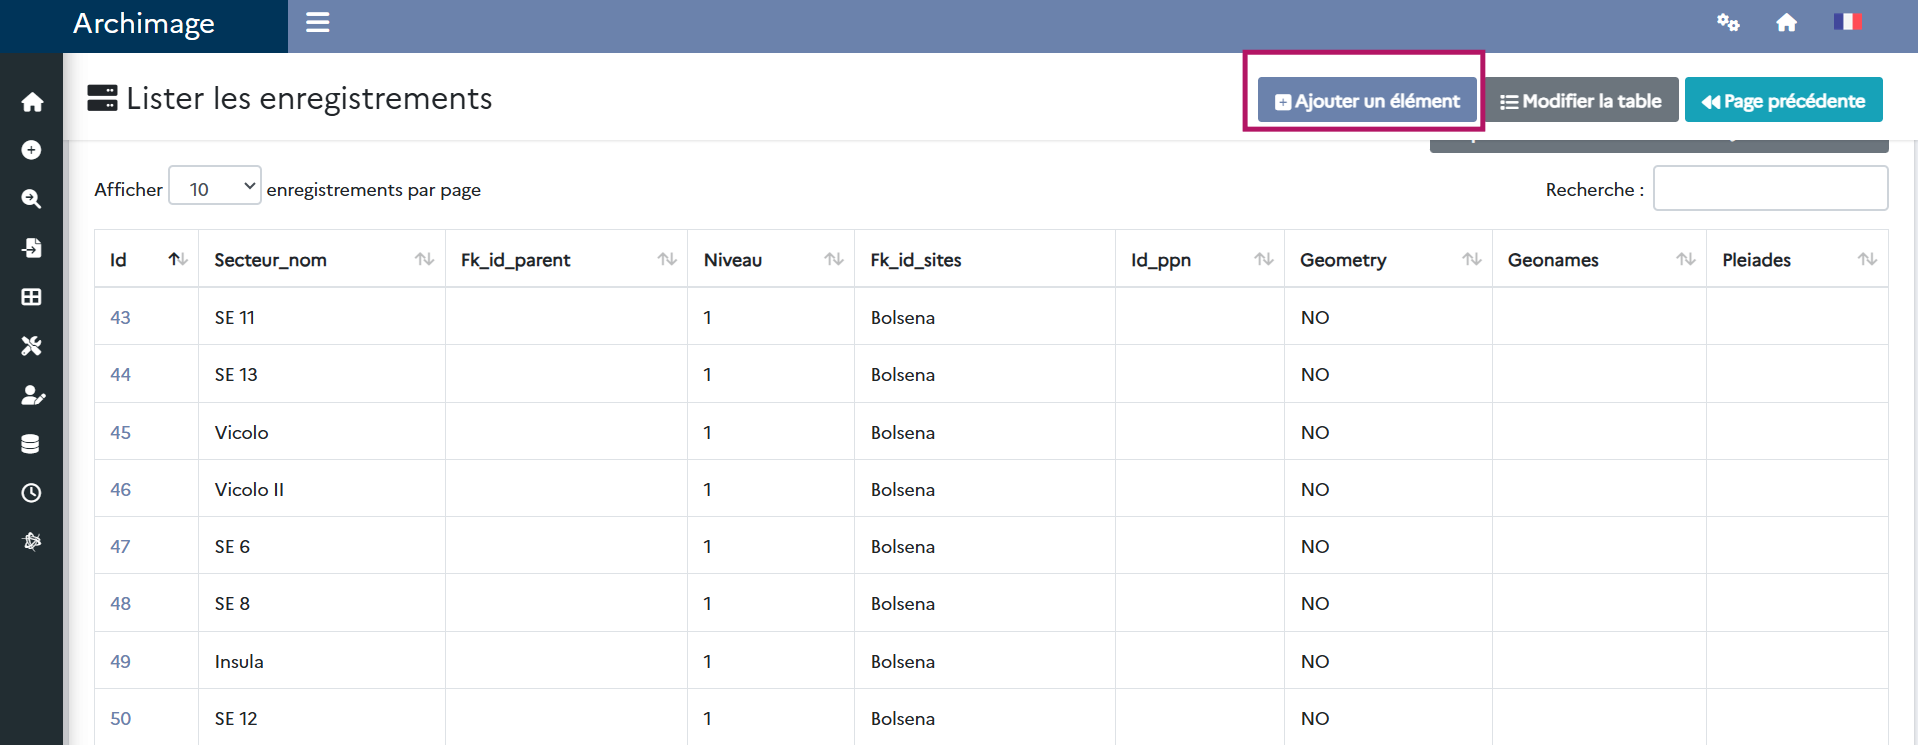Open the user edit icon in sidebar
The image size is (1918, 745).
[32, 395]
